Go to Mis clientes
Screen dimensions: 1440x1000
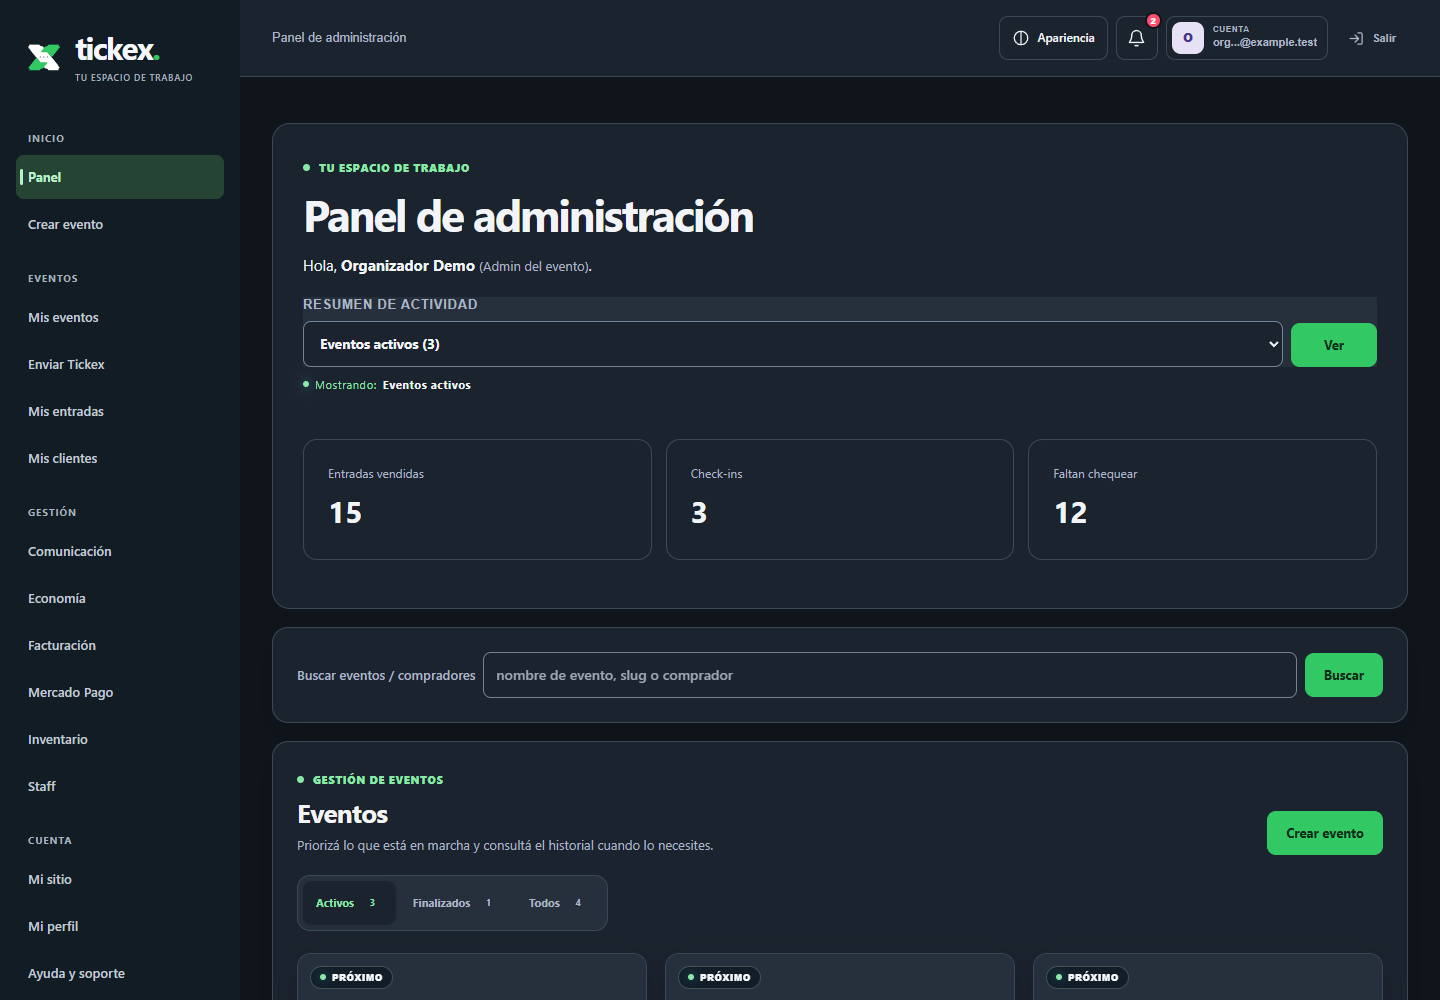coord(120,458)
